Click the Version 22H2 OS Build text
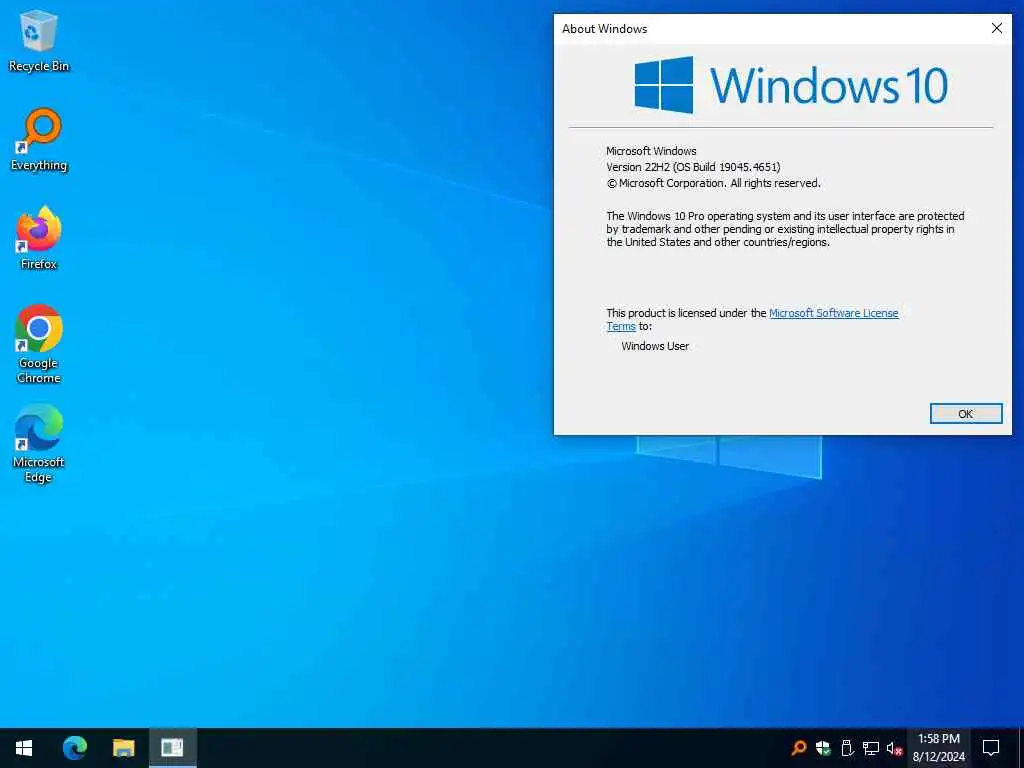This screenshot has width=1024, height=768. (693, 167)
